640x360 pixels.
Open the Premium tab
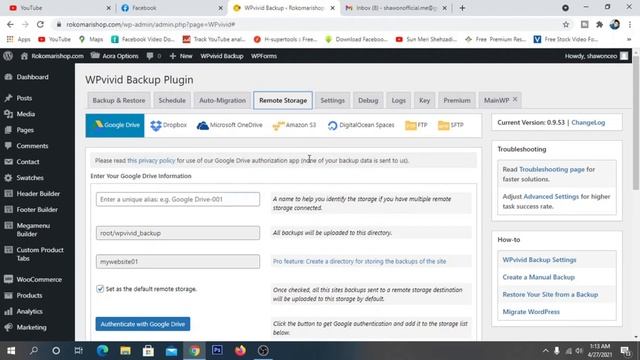tap(457, 100)
